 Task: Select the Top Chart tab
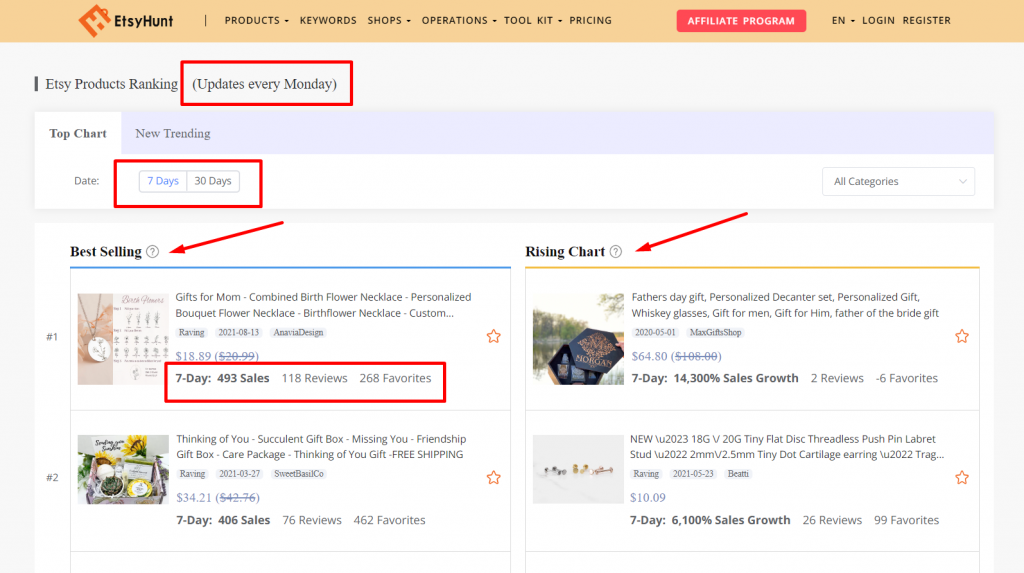click(78, 133)
